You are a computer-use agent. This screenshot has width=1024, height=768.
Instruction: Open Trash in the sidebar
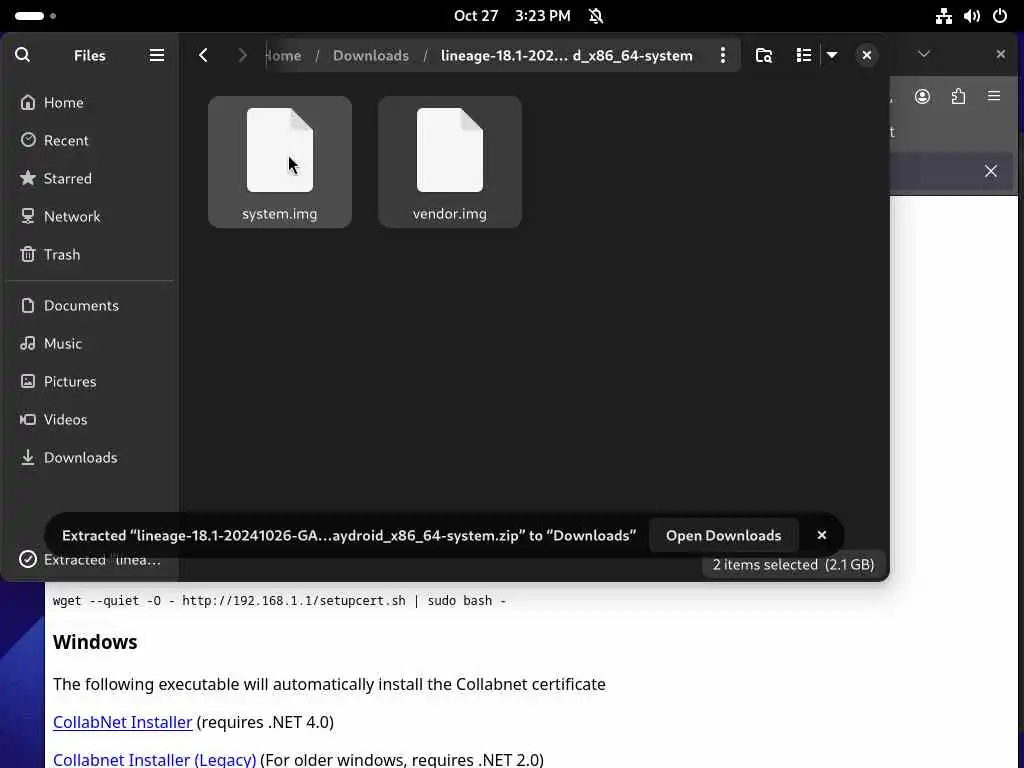click(90, 254)
